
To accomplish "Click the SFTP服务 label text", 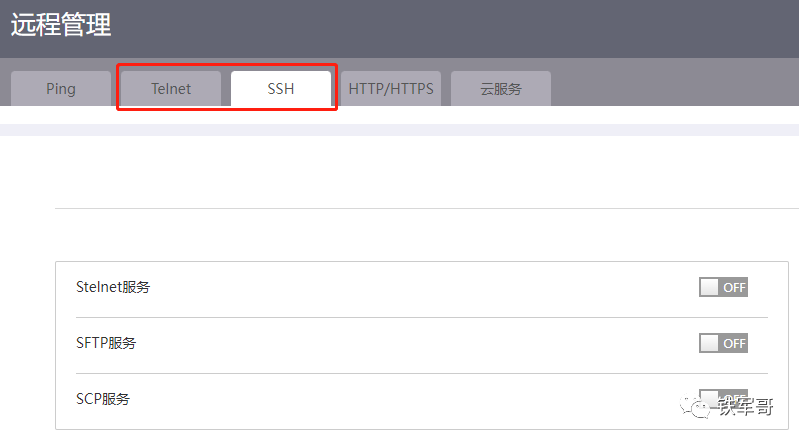I will tap(106, 343).
